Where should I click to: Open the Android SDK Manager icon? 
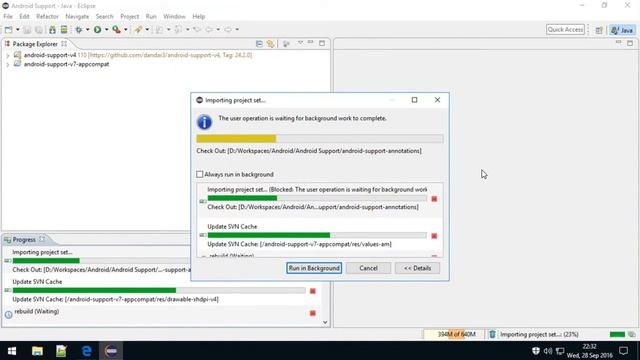coord(52,29)
